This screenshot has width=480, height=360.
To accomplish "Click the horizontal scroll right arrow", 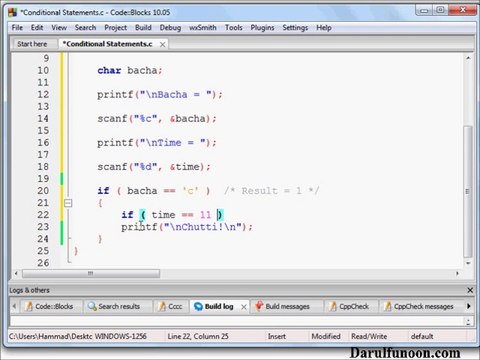I will 457,274.
